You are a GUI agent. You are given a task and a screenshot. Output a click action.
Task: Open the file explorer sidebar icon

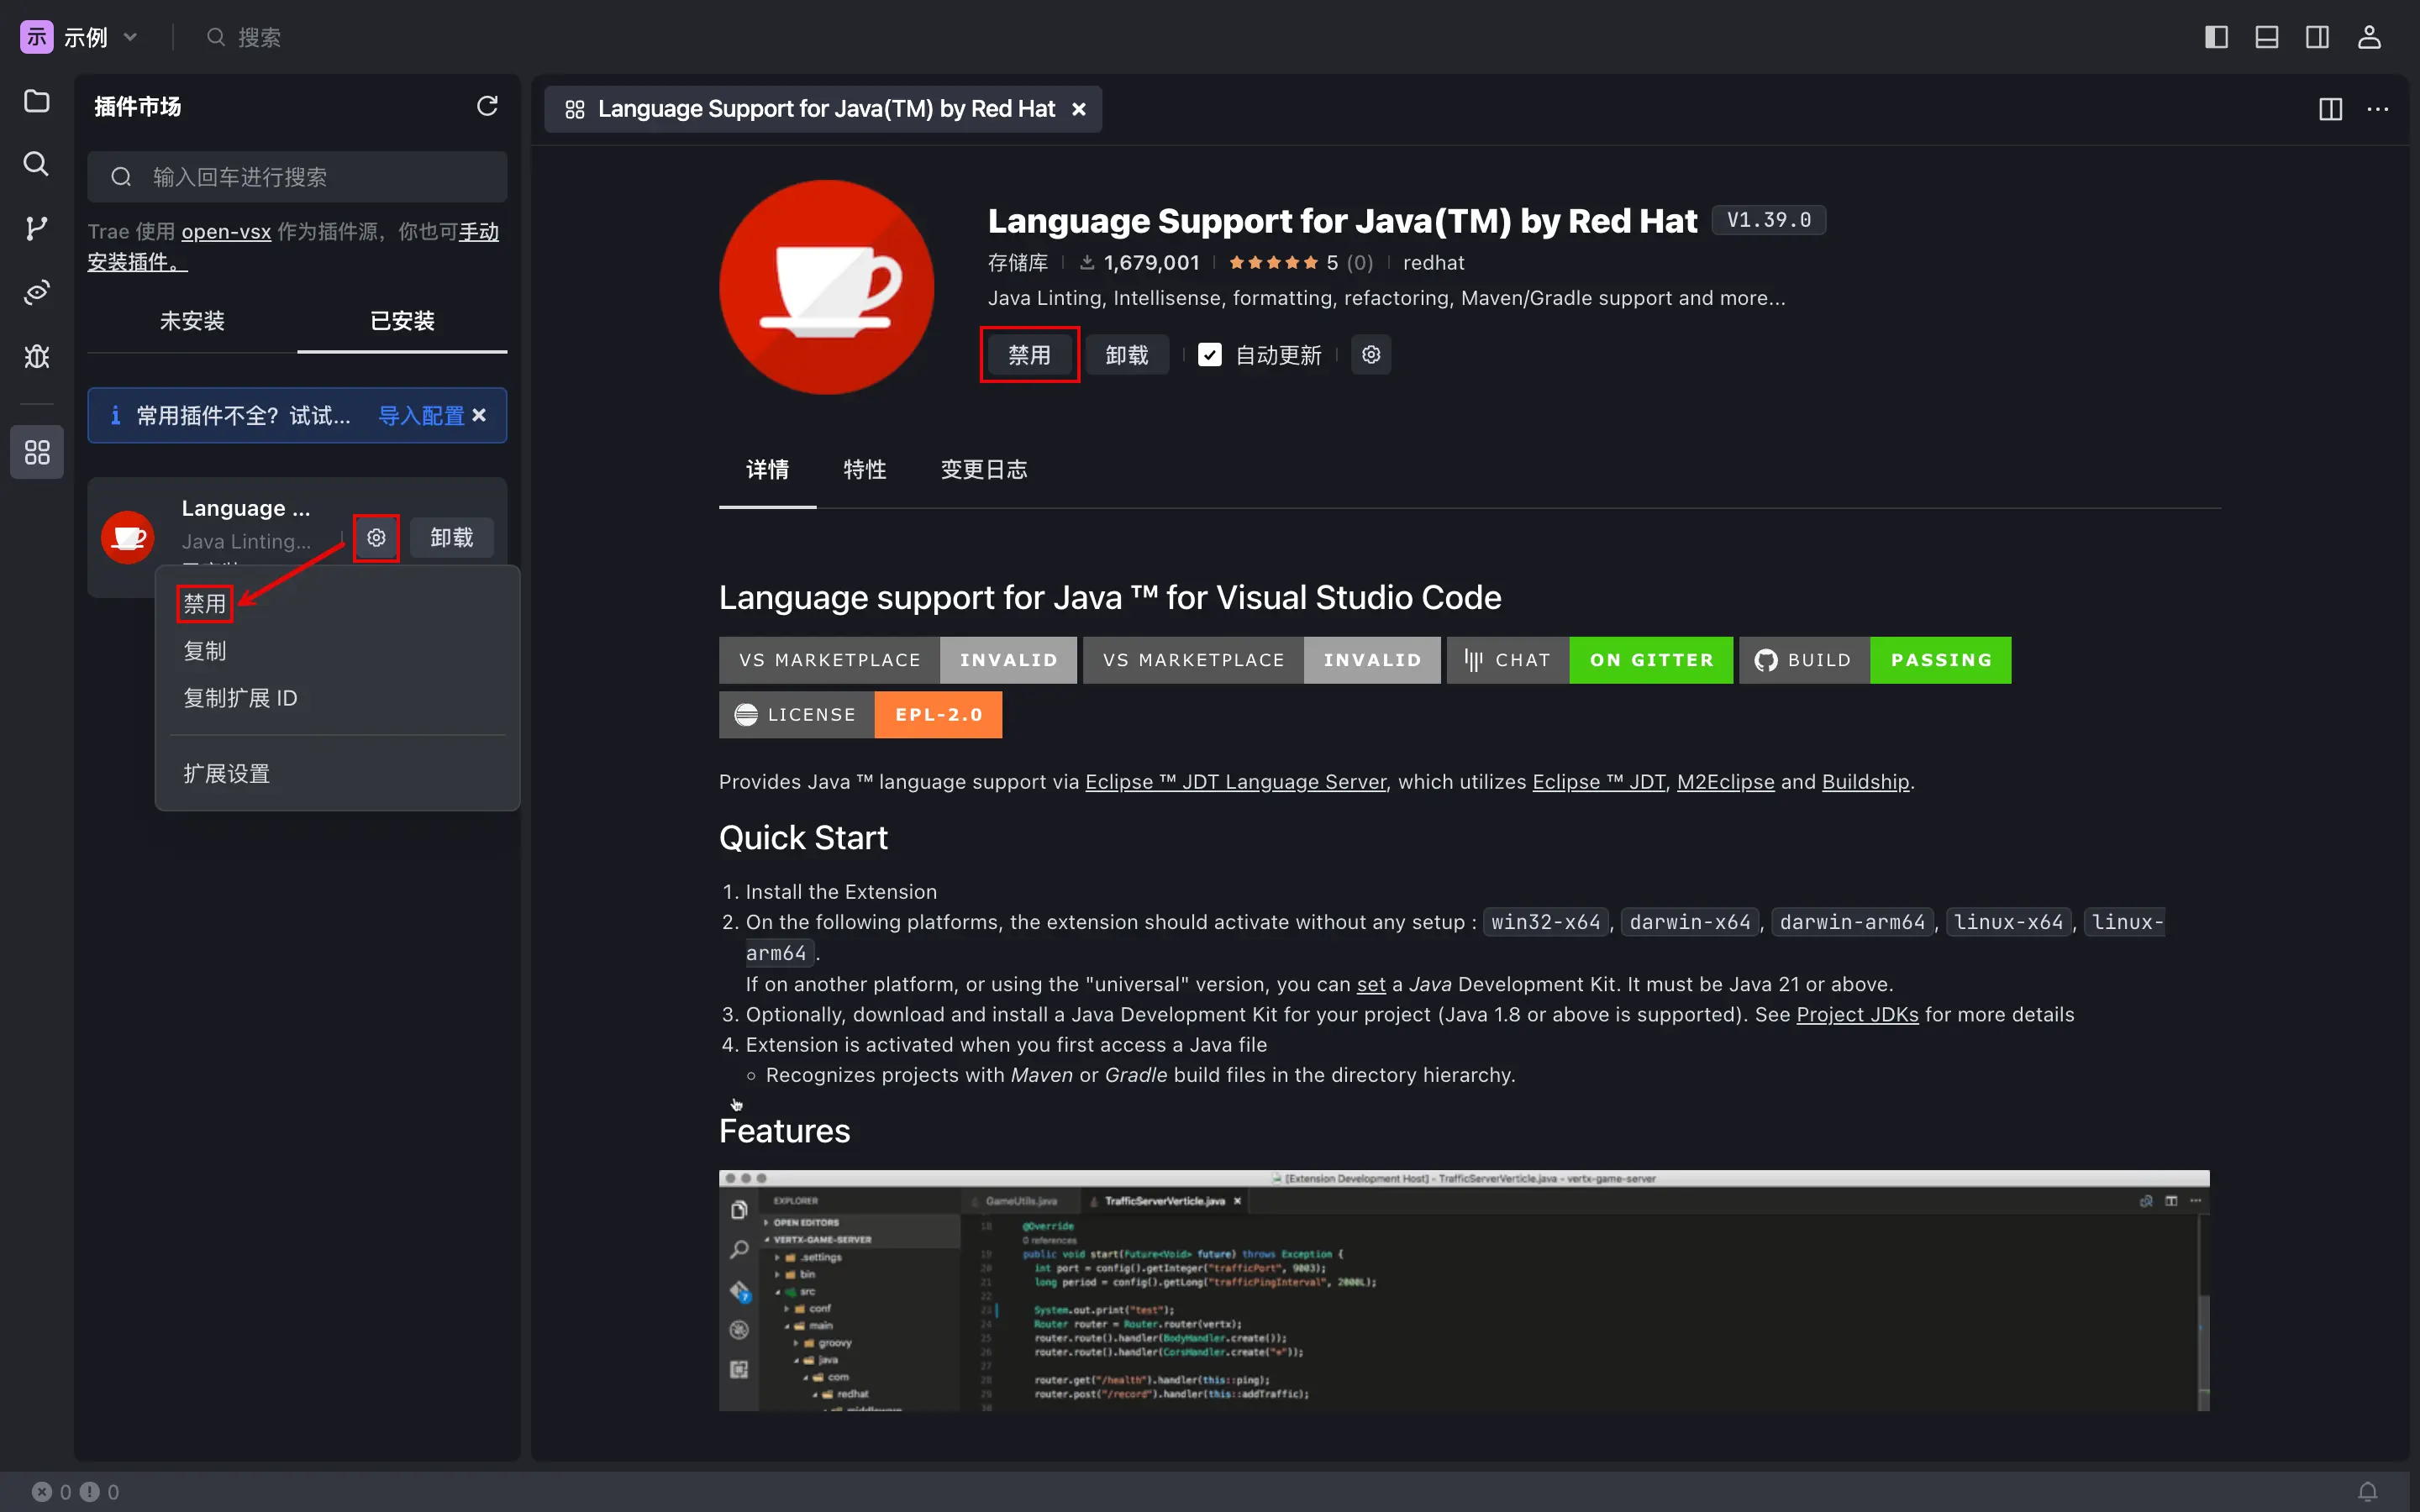[x=37, y=101]
